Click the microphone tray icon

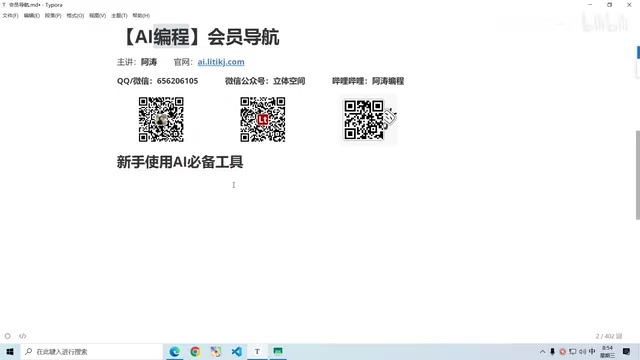pyautogui.click(x=552, y=351)
